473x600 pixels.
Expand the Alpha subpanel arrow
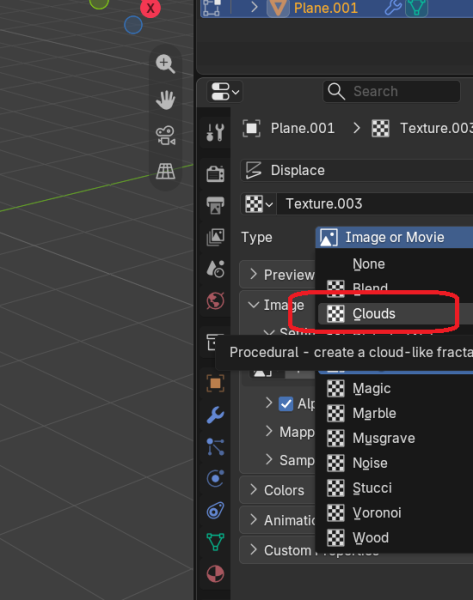[269, 403]
